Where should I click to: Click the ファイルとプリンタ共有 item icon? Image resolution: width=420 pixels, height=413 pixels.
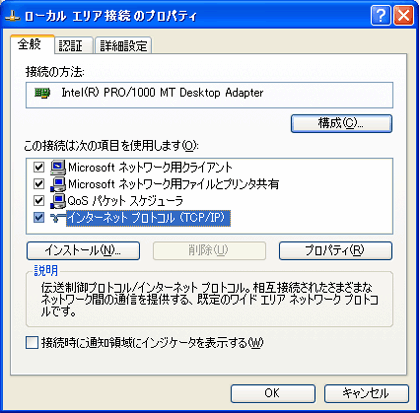pos(58,184)
